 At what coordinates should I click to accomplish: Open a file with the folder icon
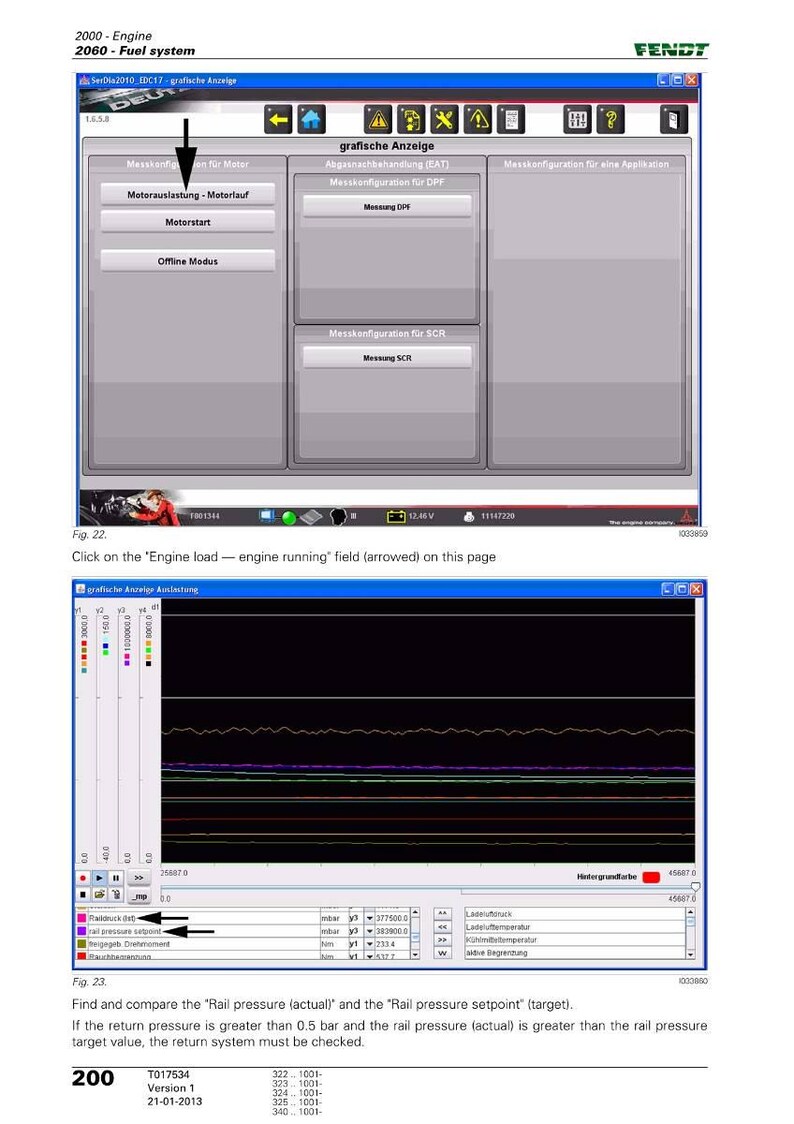100,895
